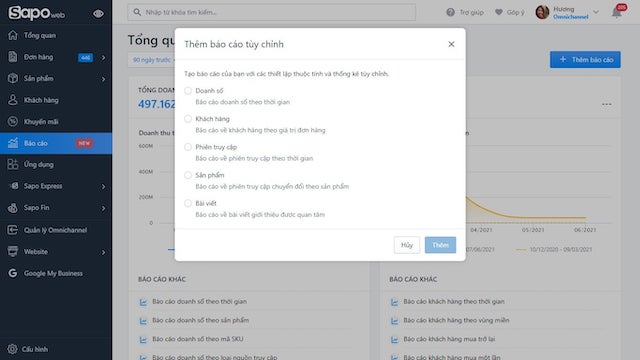Open Ứng dụng in the sidebar
The height and width of the screenshot is (360, 640).
coord(56,164)
